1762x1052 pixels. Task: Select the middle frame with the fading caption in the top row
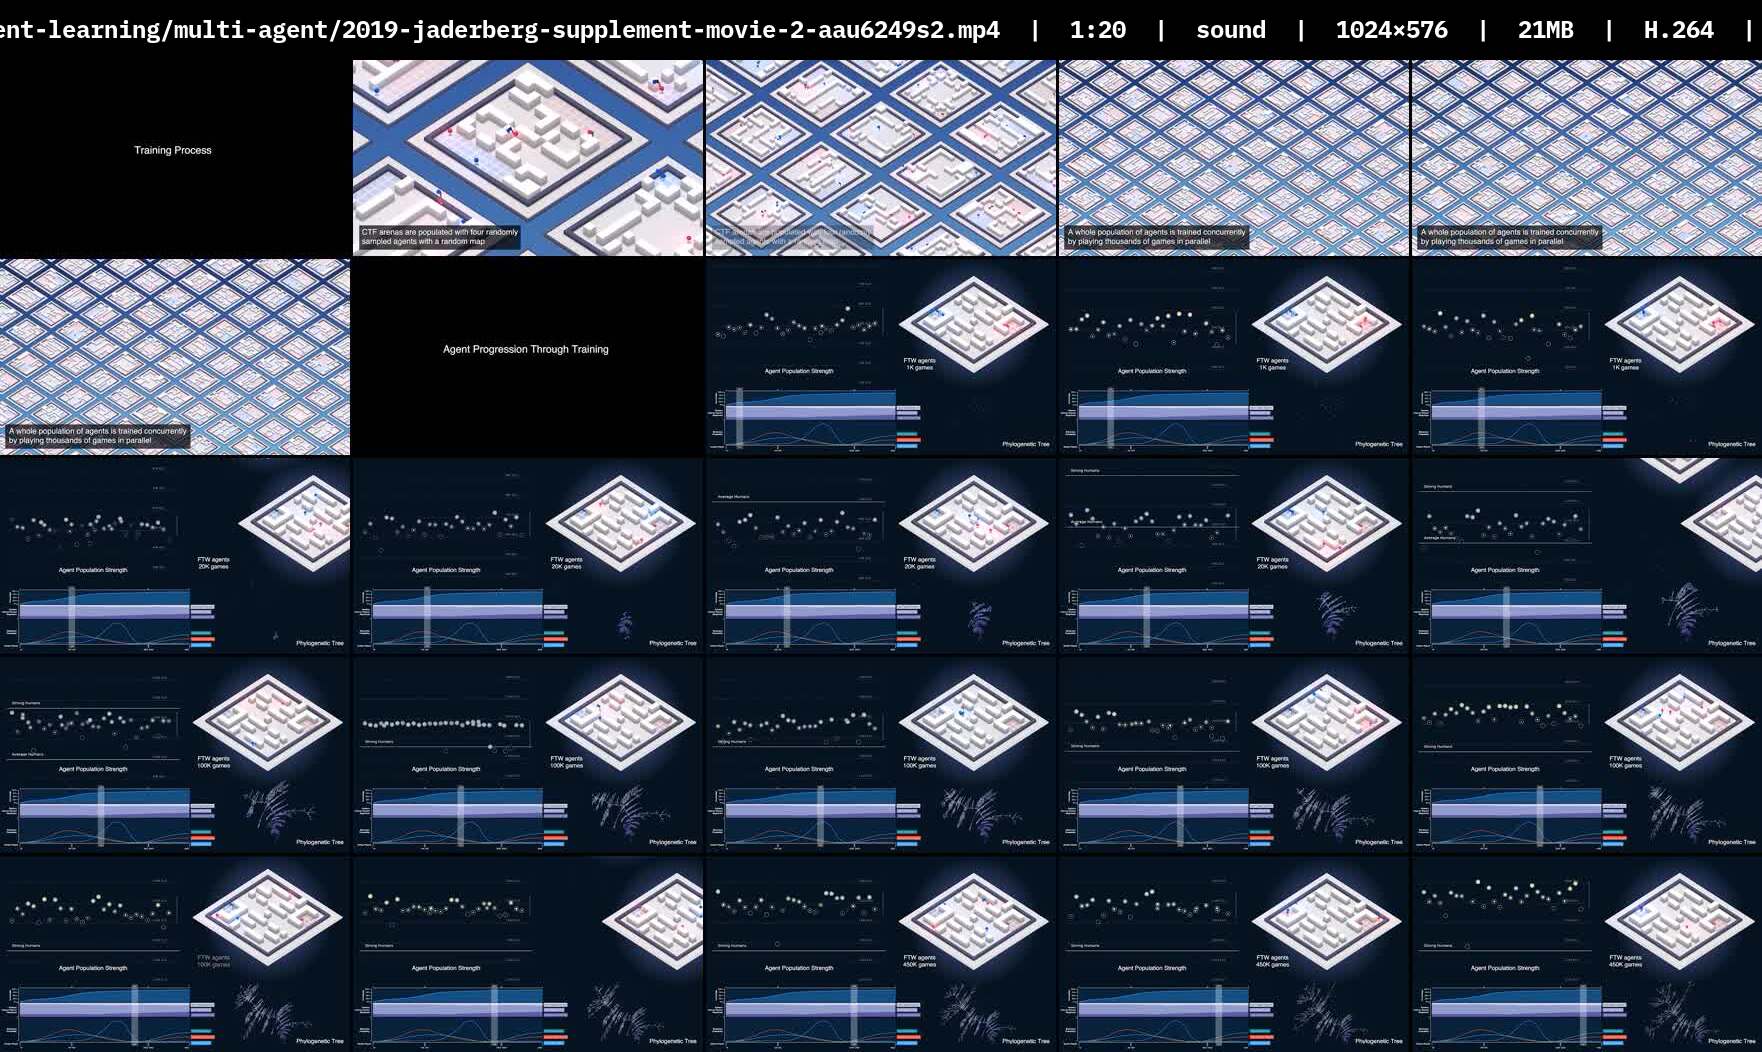tap(880, 157)
